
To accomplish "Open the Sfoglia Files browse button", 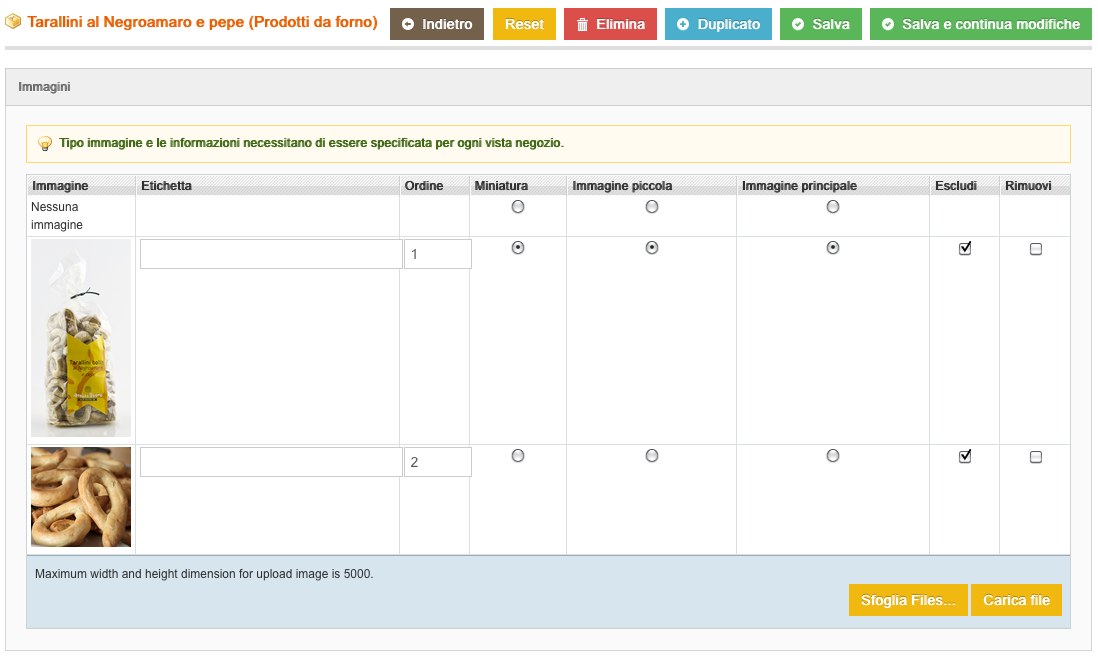I will 908,600.
